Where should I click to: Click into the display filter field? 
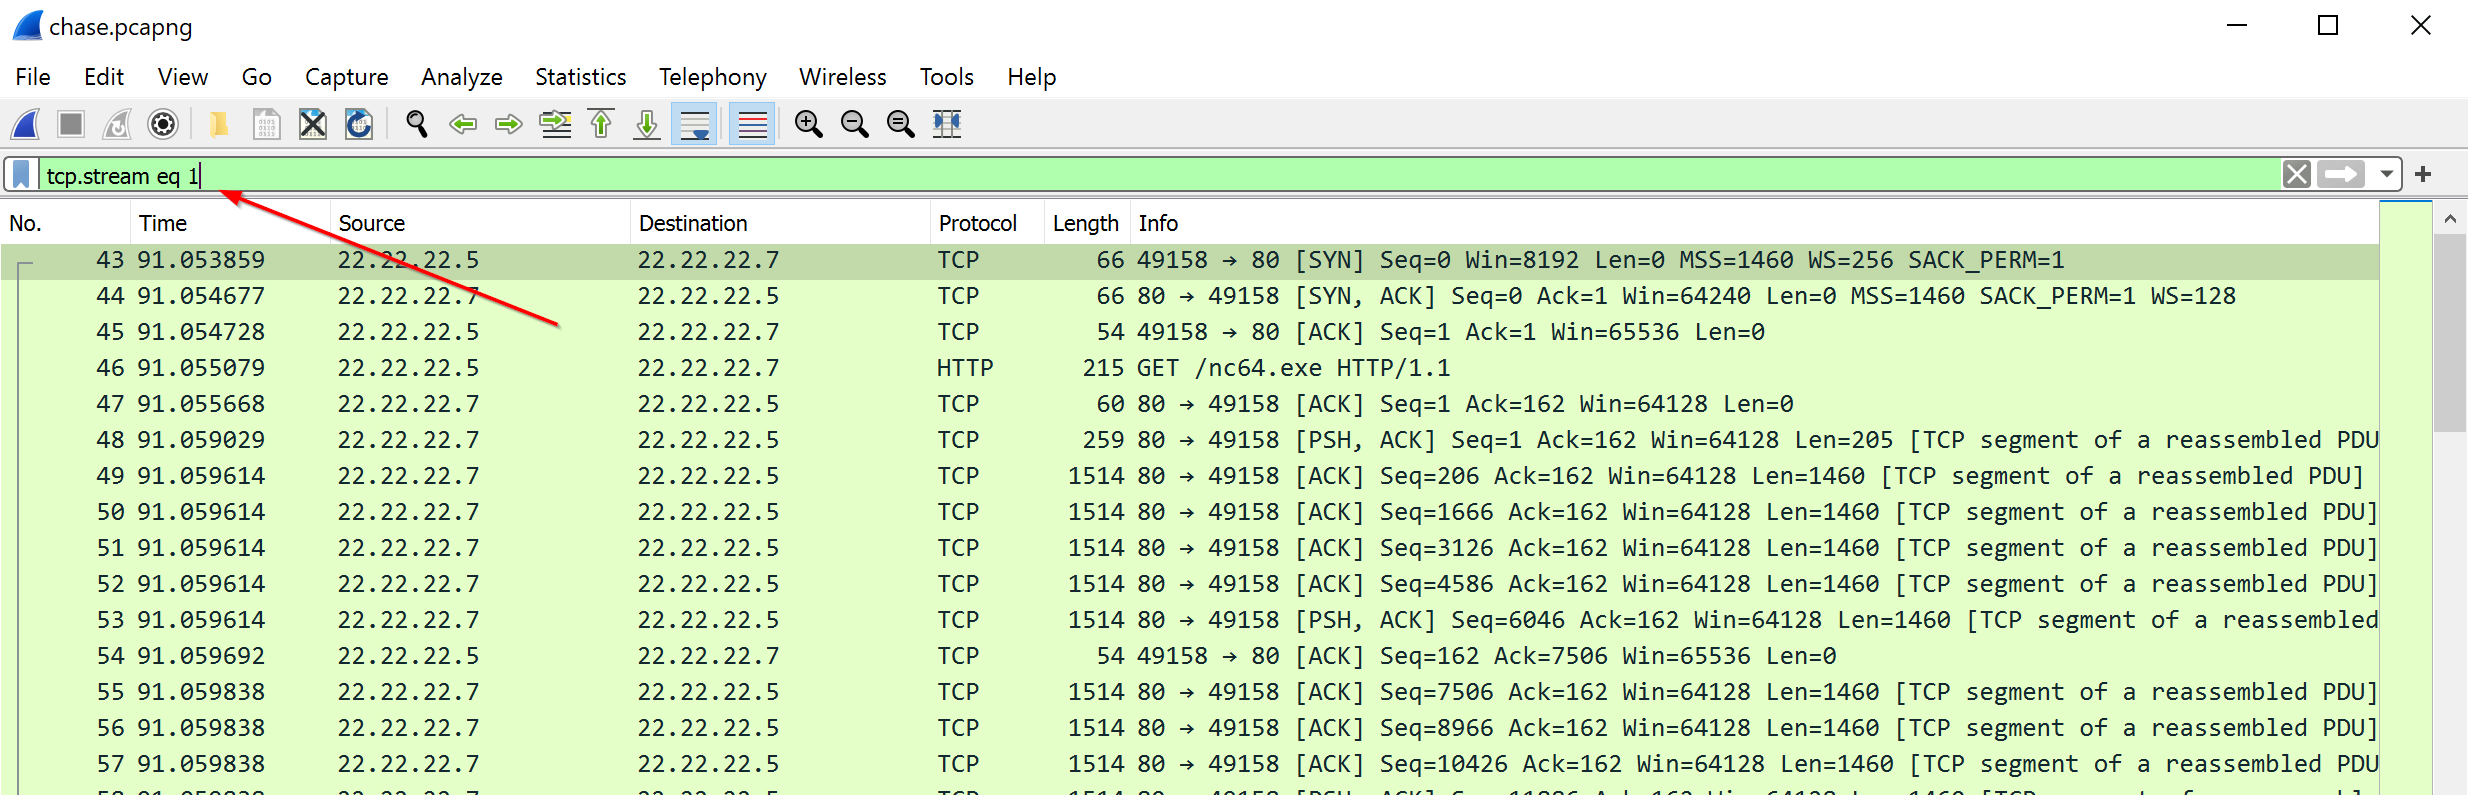(x=1160, y=175)
